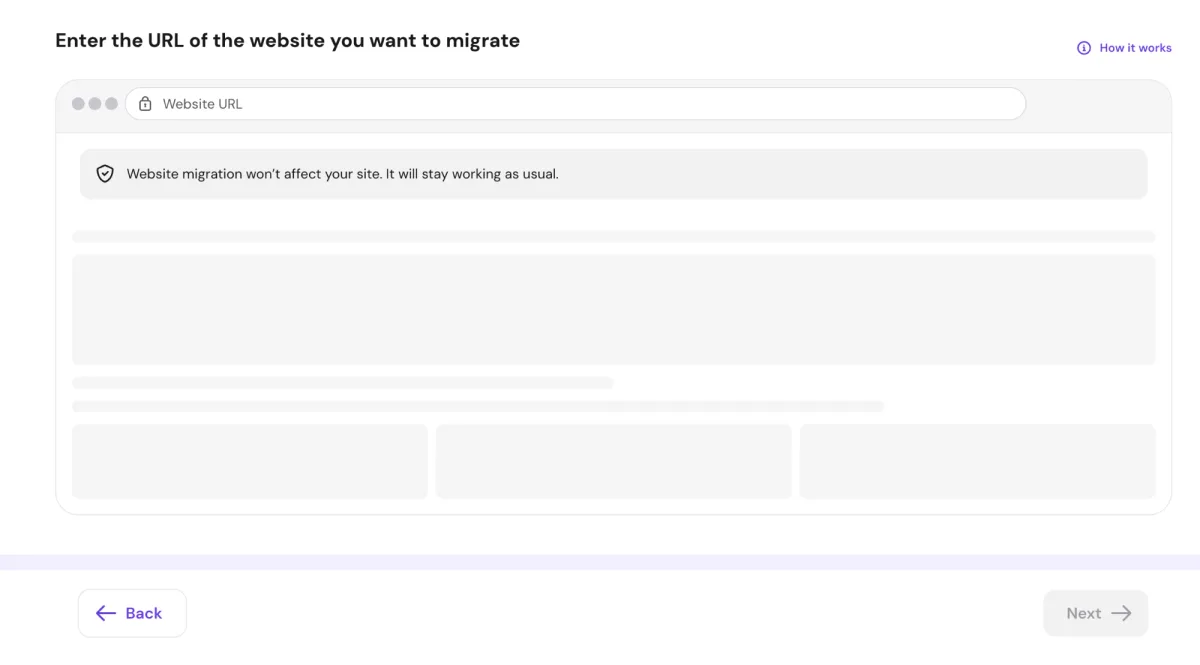The width and height of the screenshot is (1200, 665).
Task: Click the info icon beside How it works
Action: tap(1084, 48)
